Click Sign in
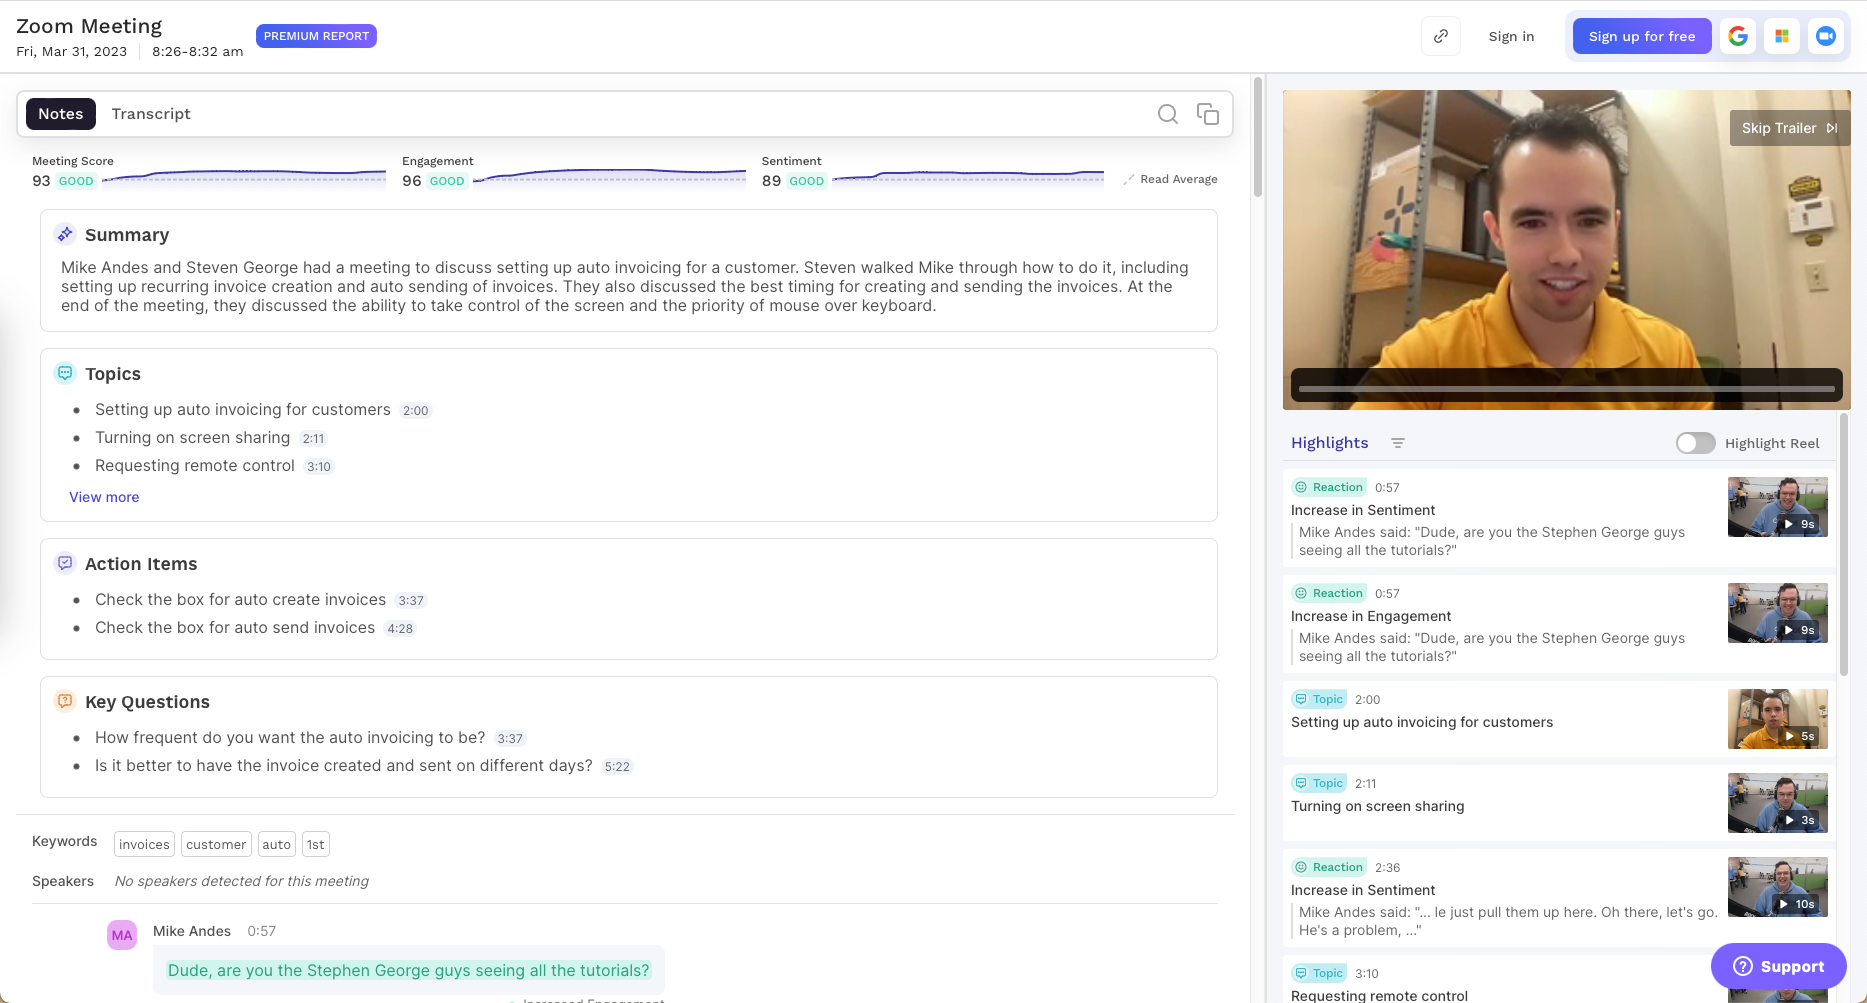The height and width of the screenshot is (1003, 1867). click(1511, 36)
